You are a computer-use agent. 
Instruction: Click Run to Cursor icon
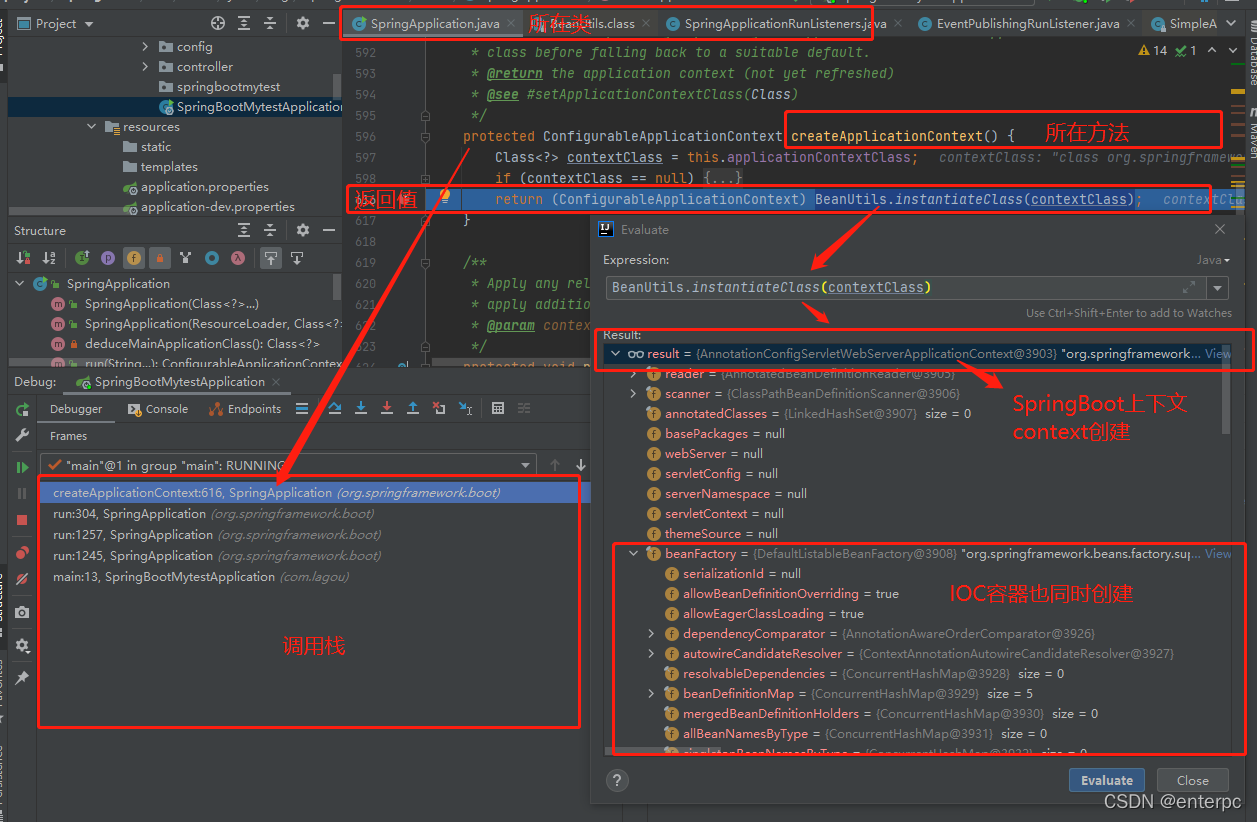[x=465, y=408]
